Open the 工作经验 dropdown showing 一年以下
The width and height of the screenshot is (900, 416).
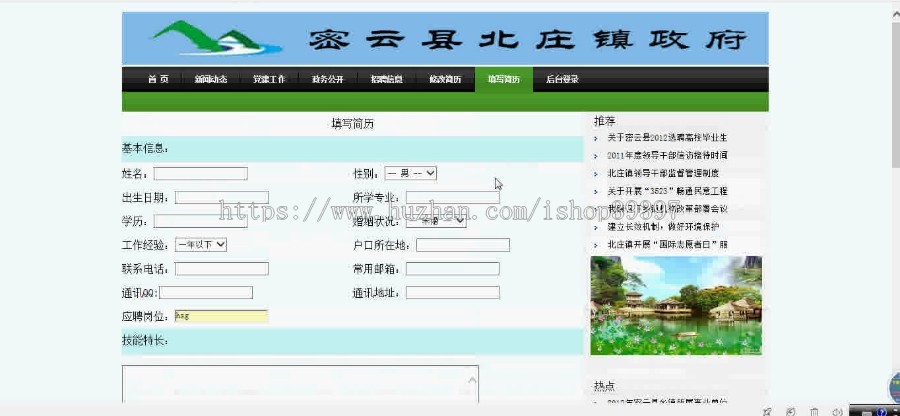coord(201,244)
